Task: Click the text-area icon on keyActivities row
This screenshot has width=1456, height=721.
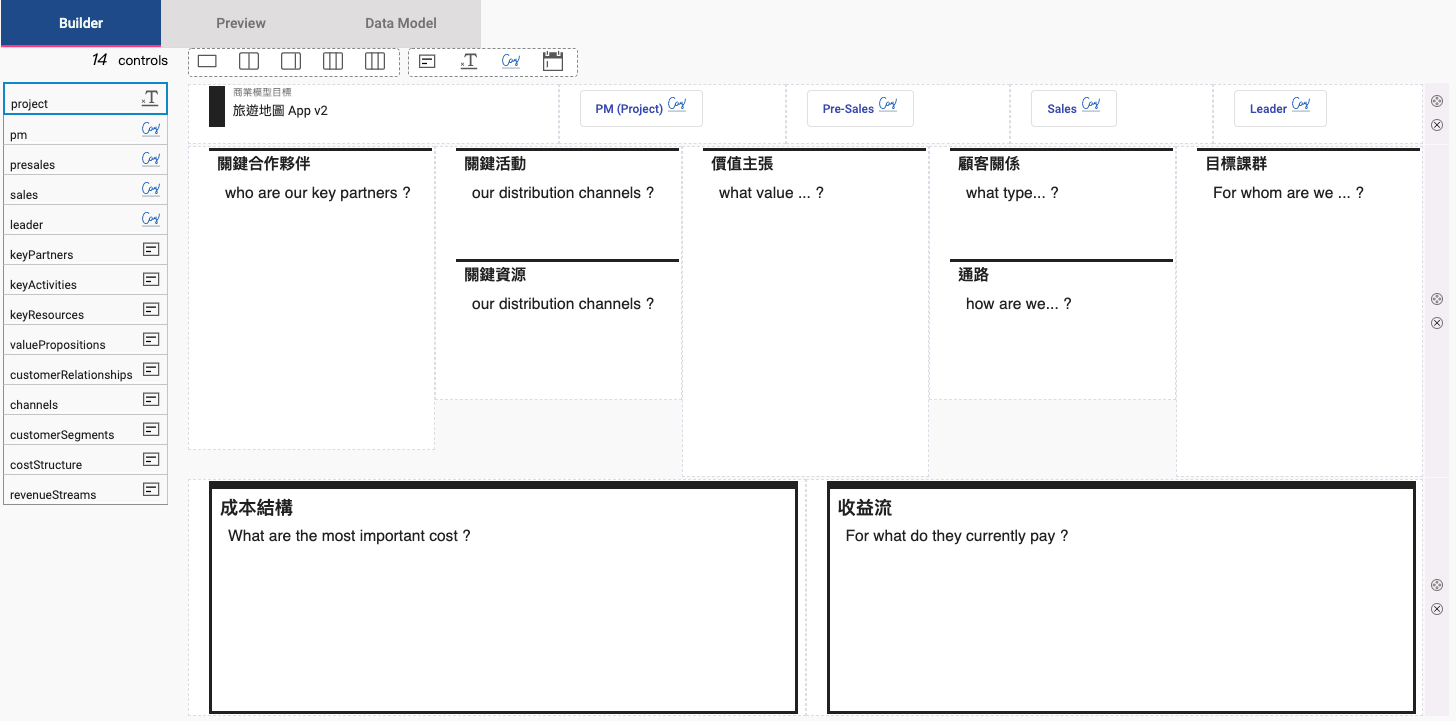Action: pyautogui.click(x=151, y=279)
